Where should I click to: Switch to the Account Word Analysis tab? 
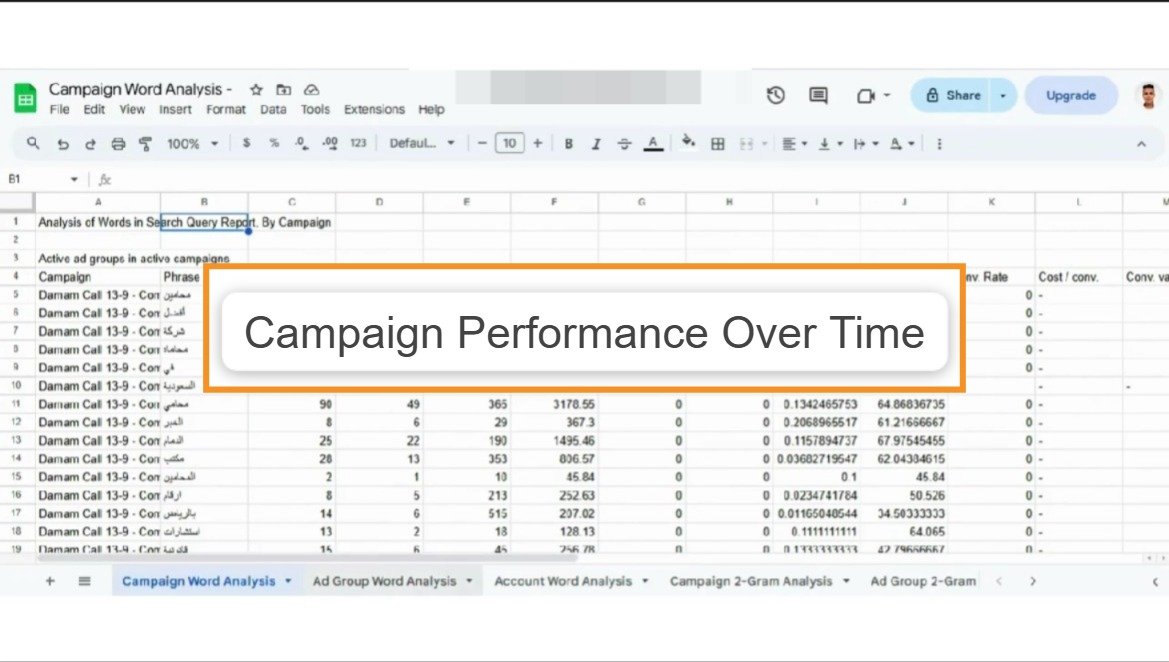point(563,581)
